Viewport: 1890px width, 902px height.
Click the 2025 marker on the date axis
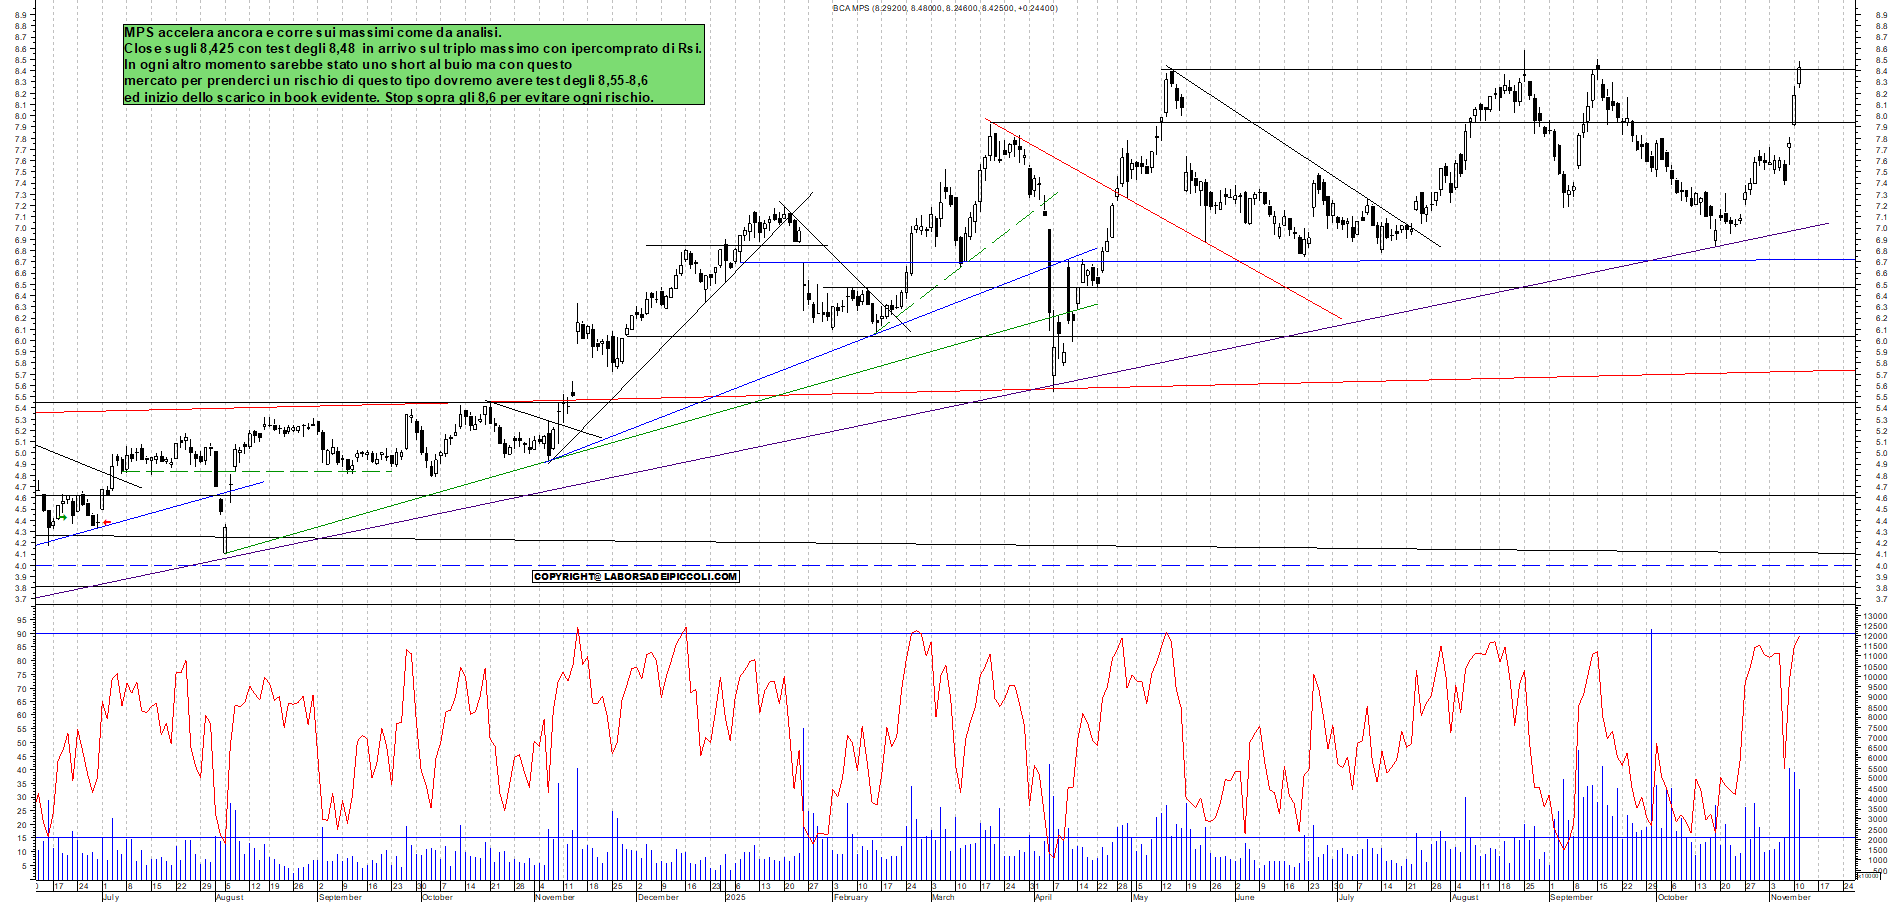click(x=736, y=897)
